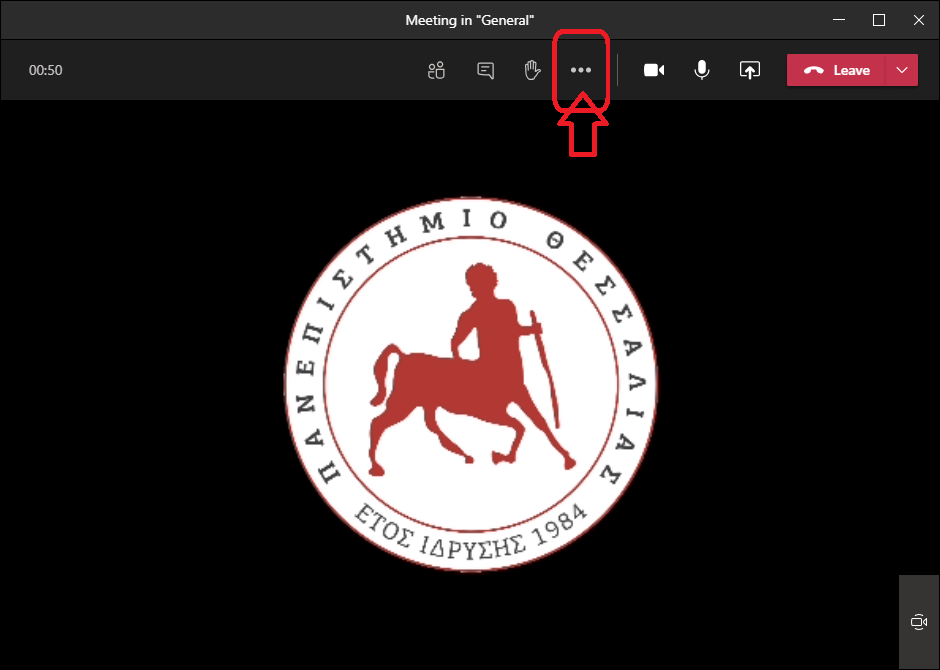
Task: Show the meeting participants panel
Action: [x=435, y=70]
